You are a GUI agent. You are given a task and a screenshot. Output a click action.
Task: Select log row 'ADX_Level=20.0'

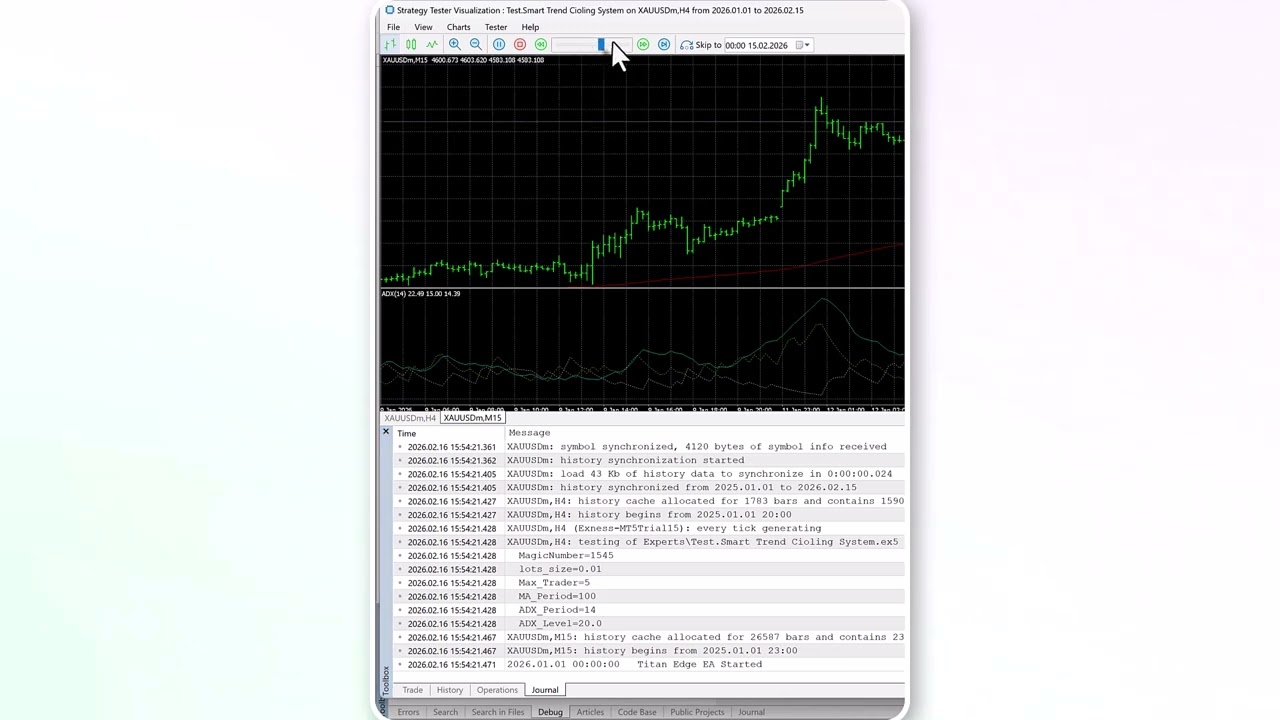coord(650,623)
